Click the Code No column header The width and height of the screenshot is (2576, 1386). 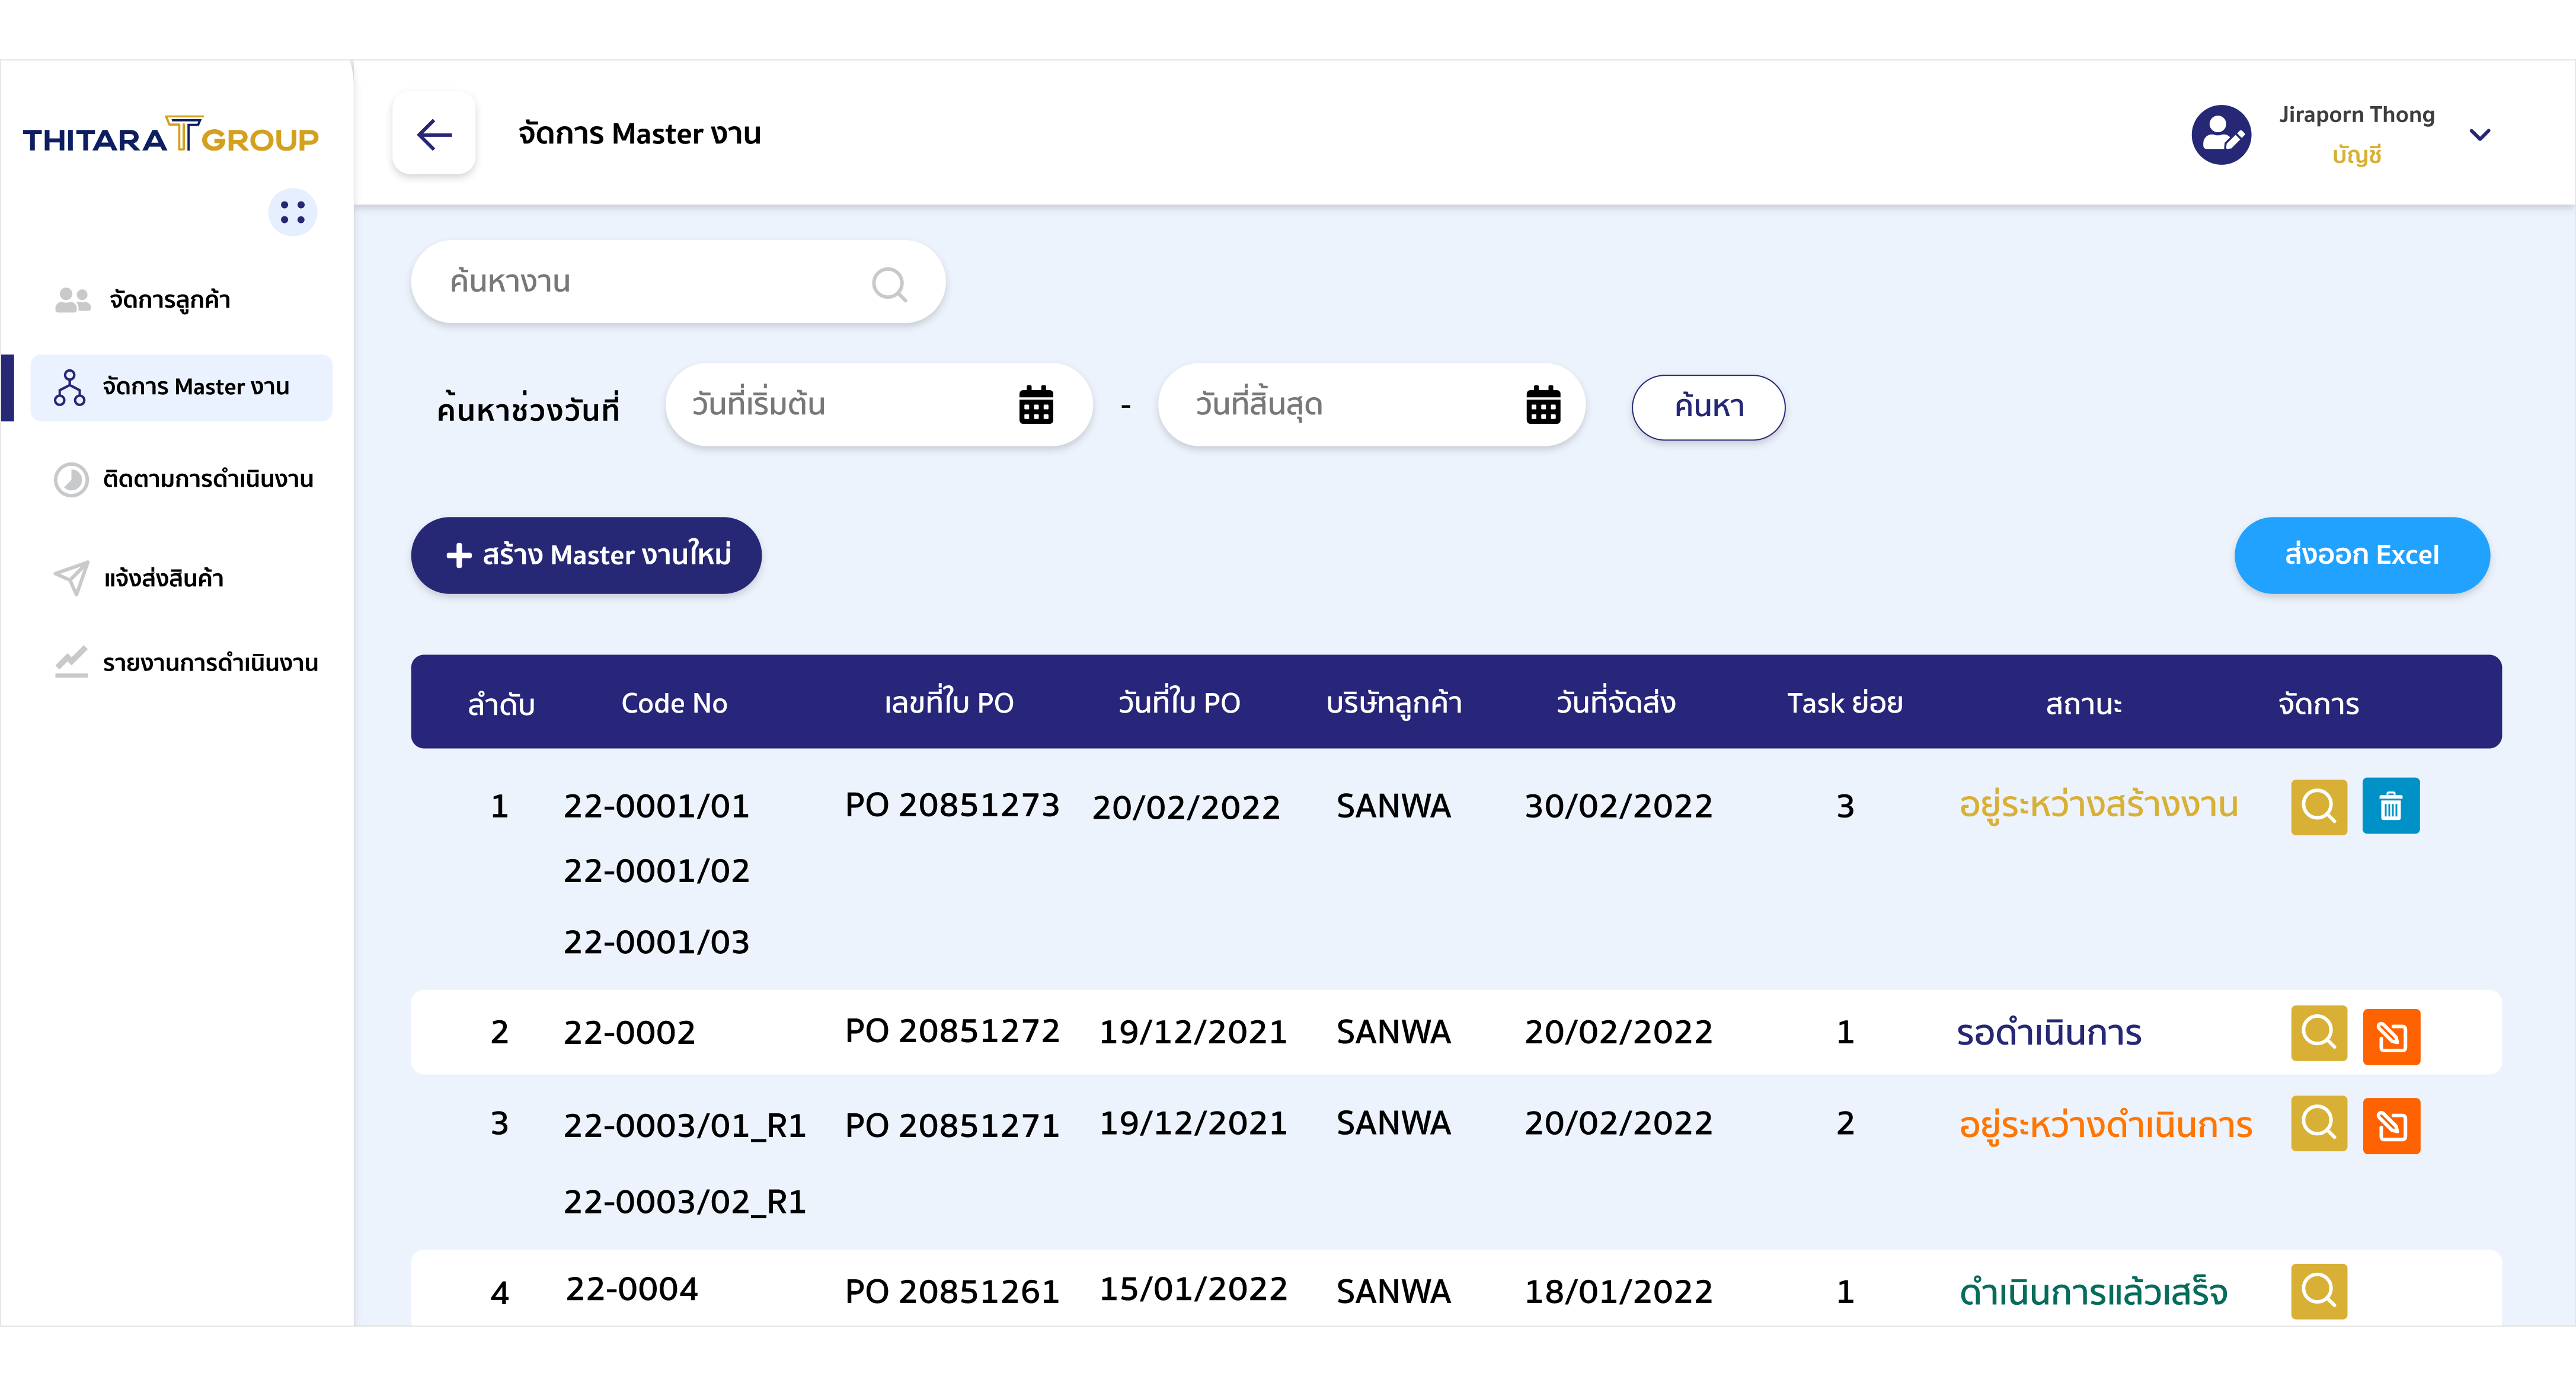(674, 703)
